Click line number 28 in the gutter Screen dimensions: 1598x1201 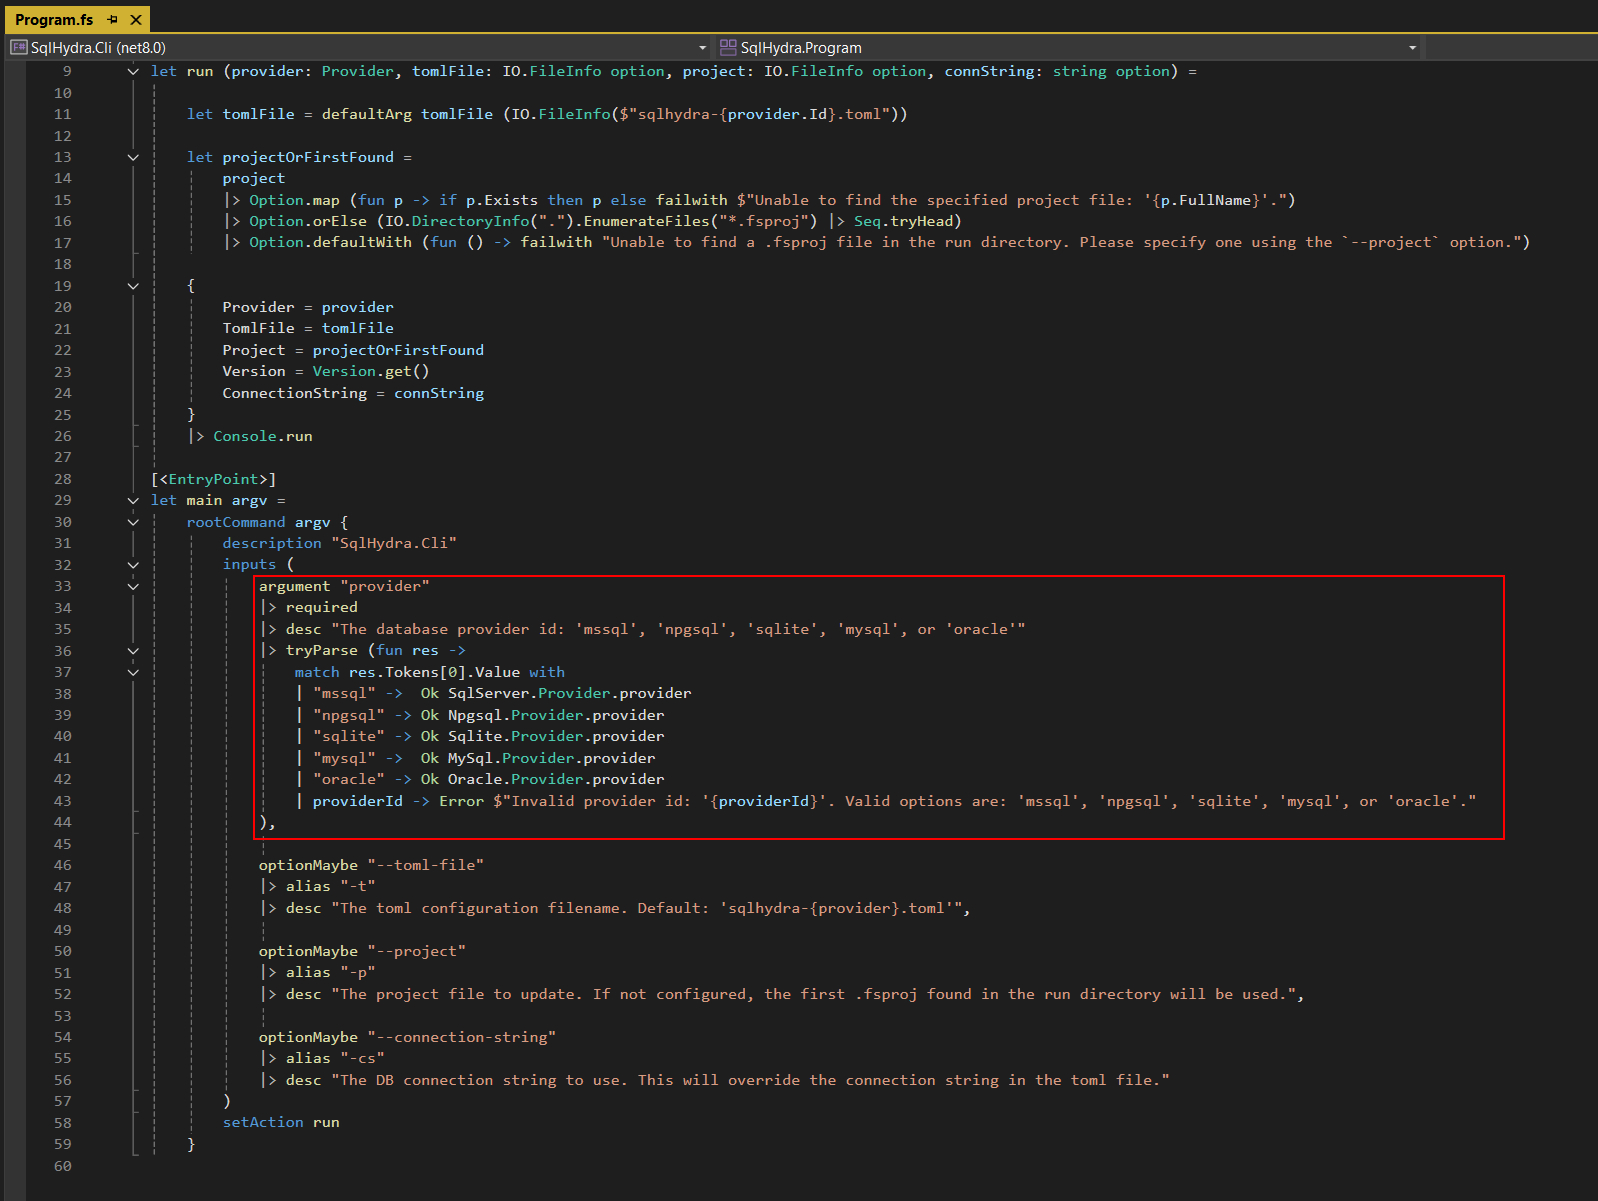pos(62,479)
